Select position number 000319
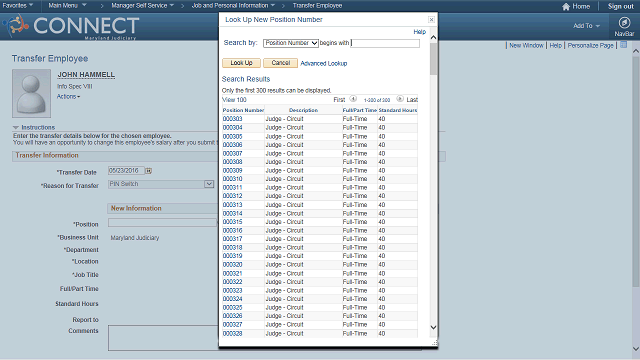 tap(232, 256)
